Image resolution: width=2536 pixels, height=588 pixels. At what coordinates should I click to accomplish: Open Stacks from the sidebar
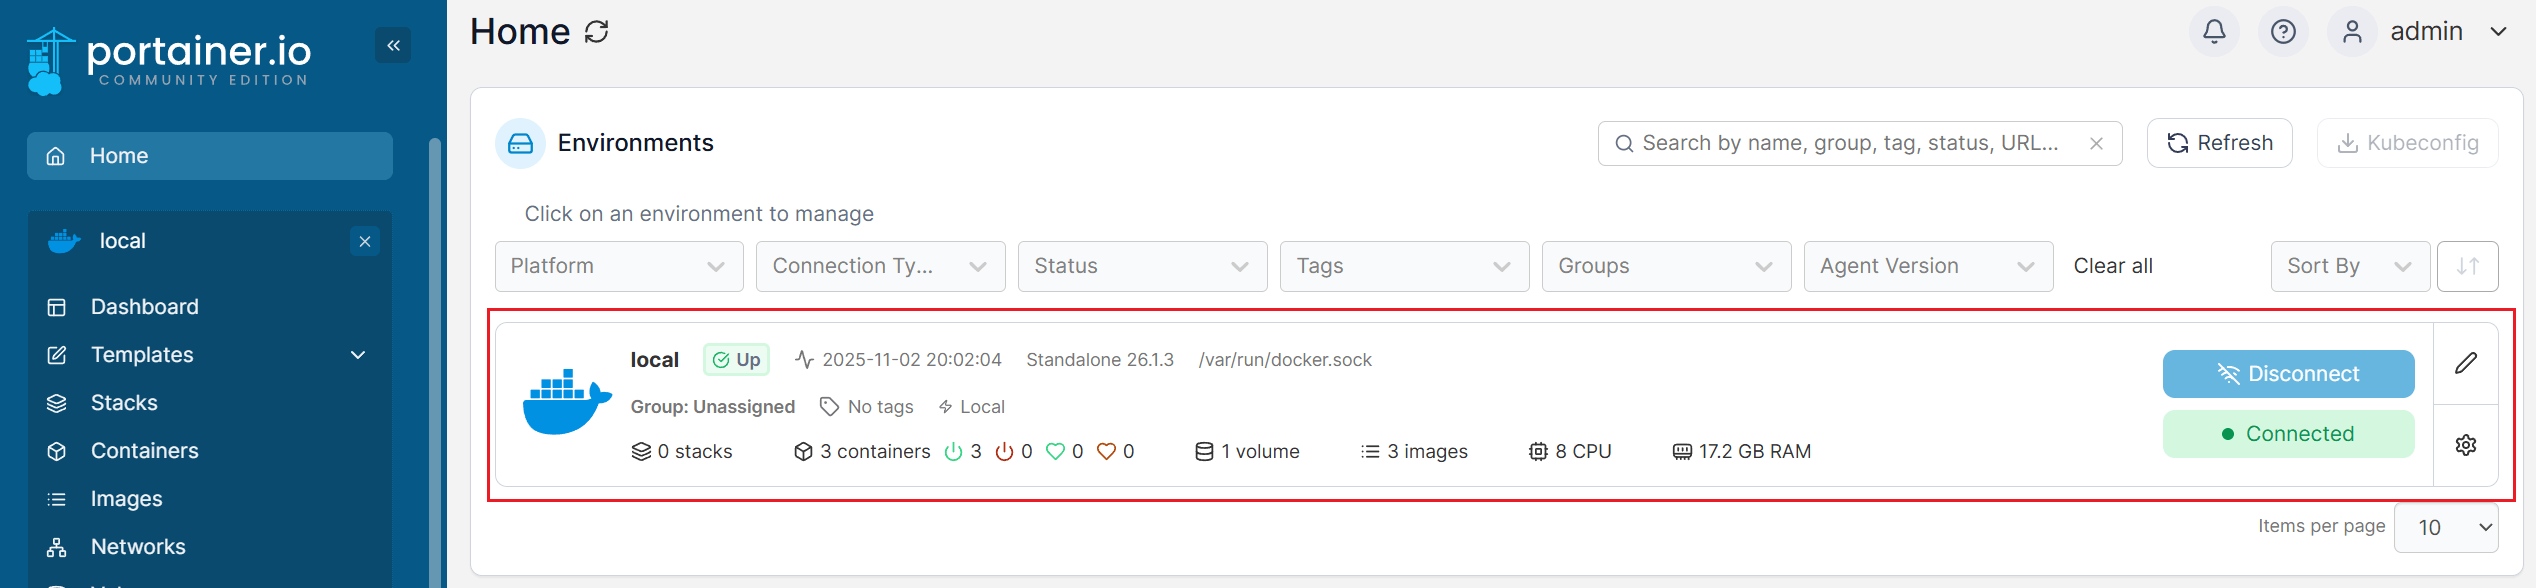tap(124, 403)
